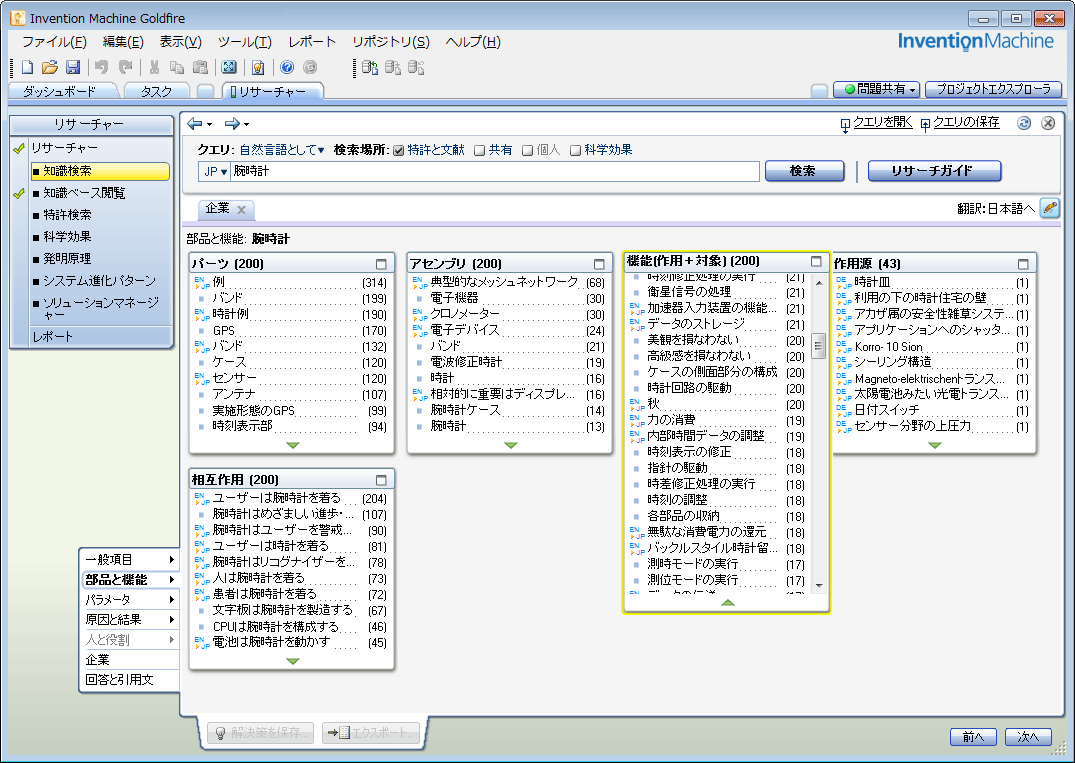Screen dimensions: 1075x763
Task: Click the translation pencil icon
Action: point(1050,208)
